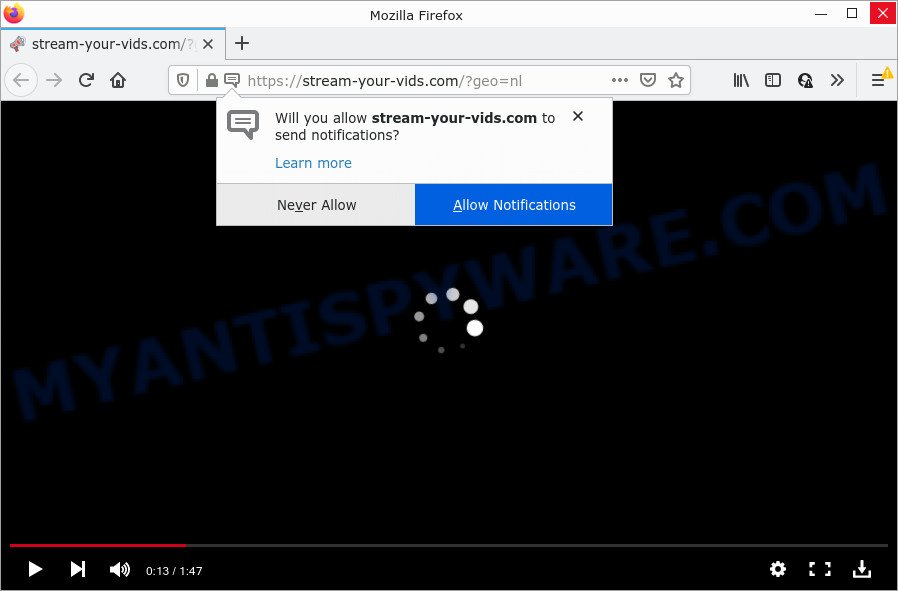The width and height of the screenshot is (898, 591).
Task: Skip to the next video
Action: (78, 569)
